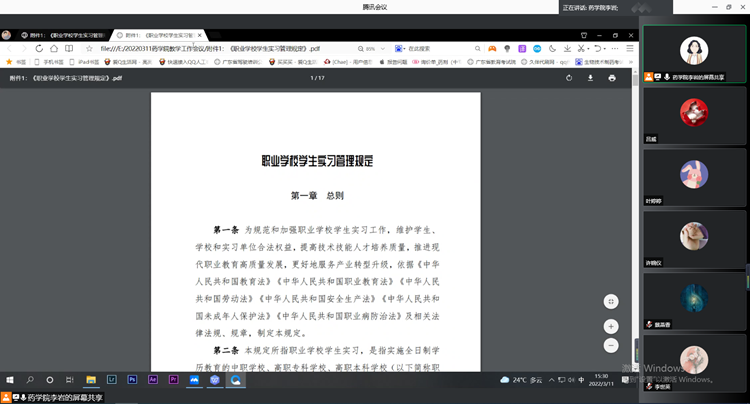Rotate the PDF document
The height and width of the screenshot is (404, 750).
(569, 78)
